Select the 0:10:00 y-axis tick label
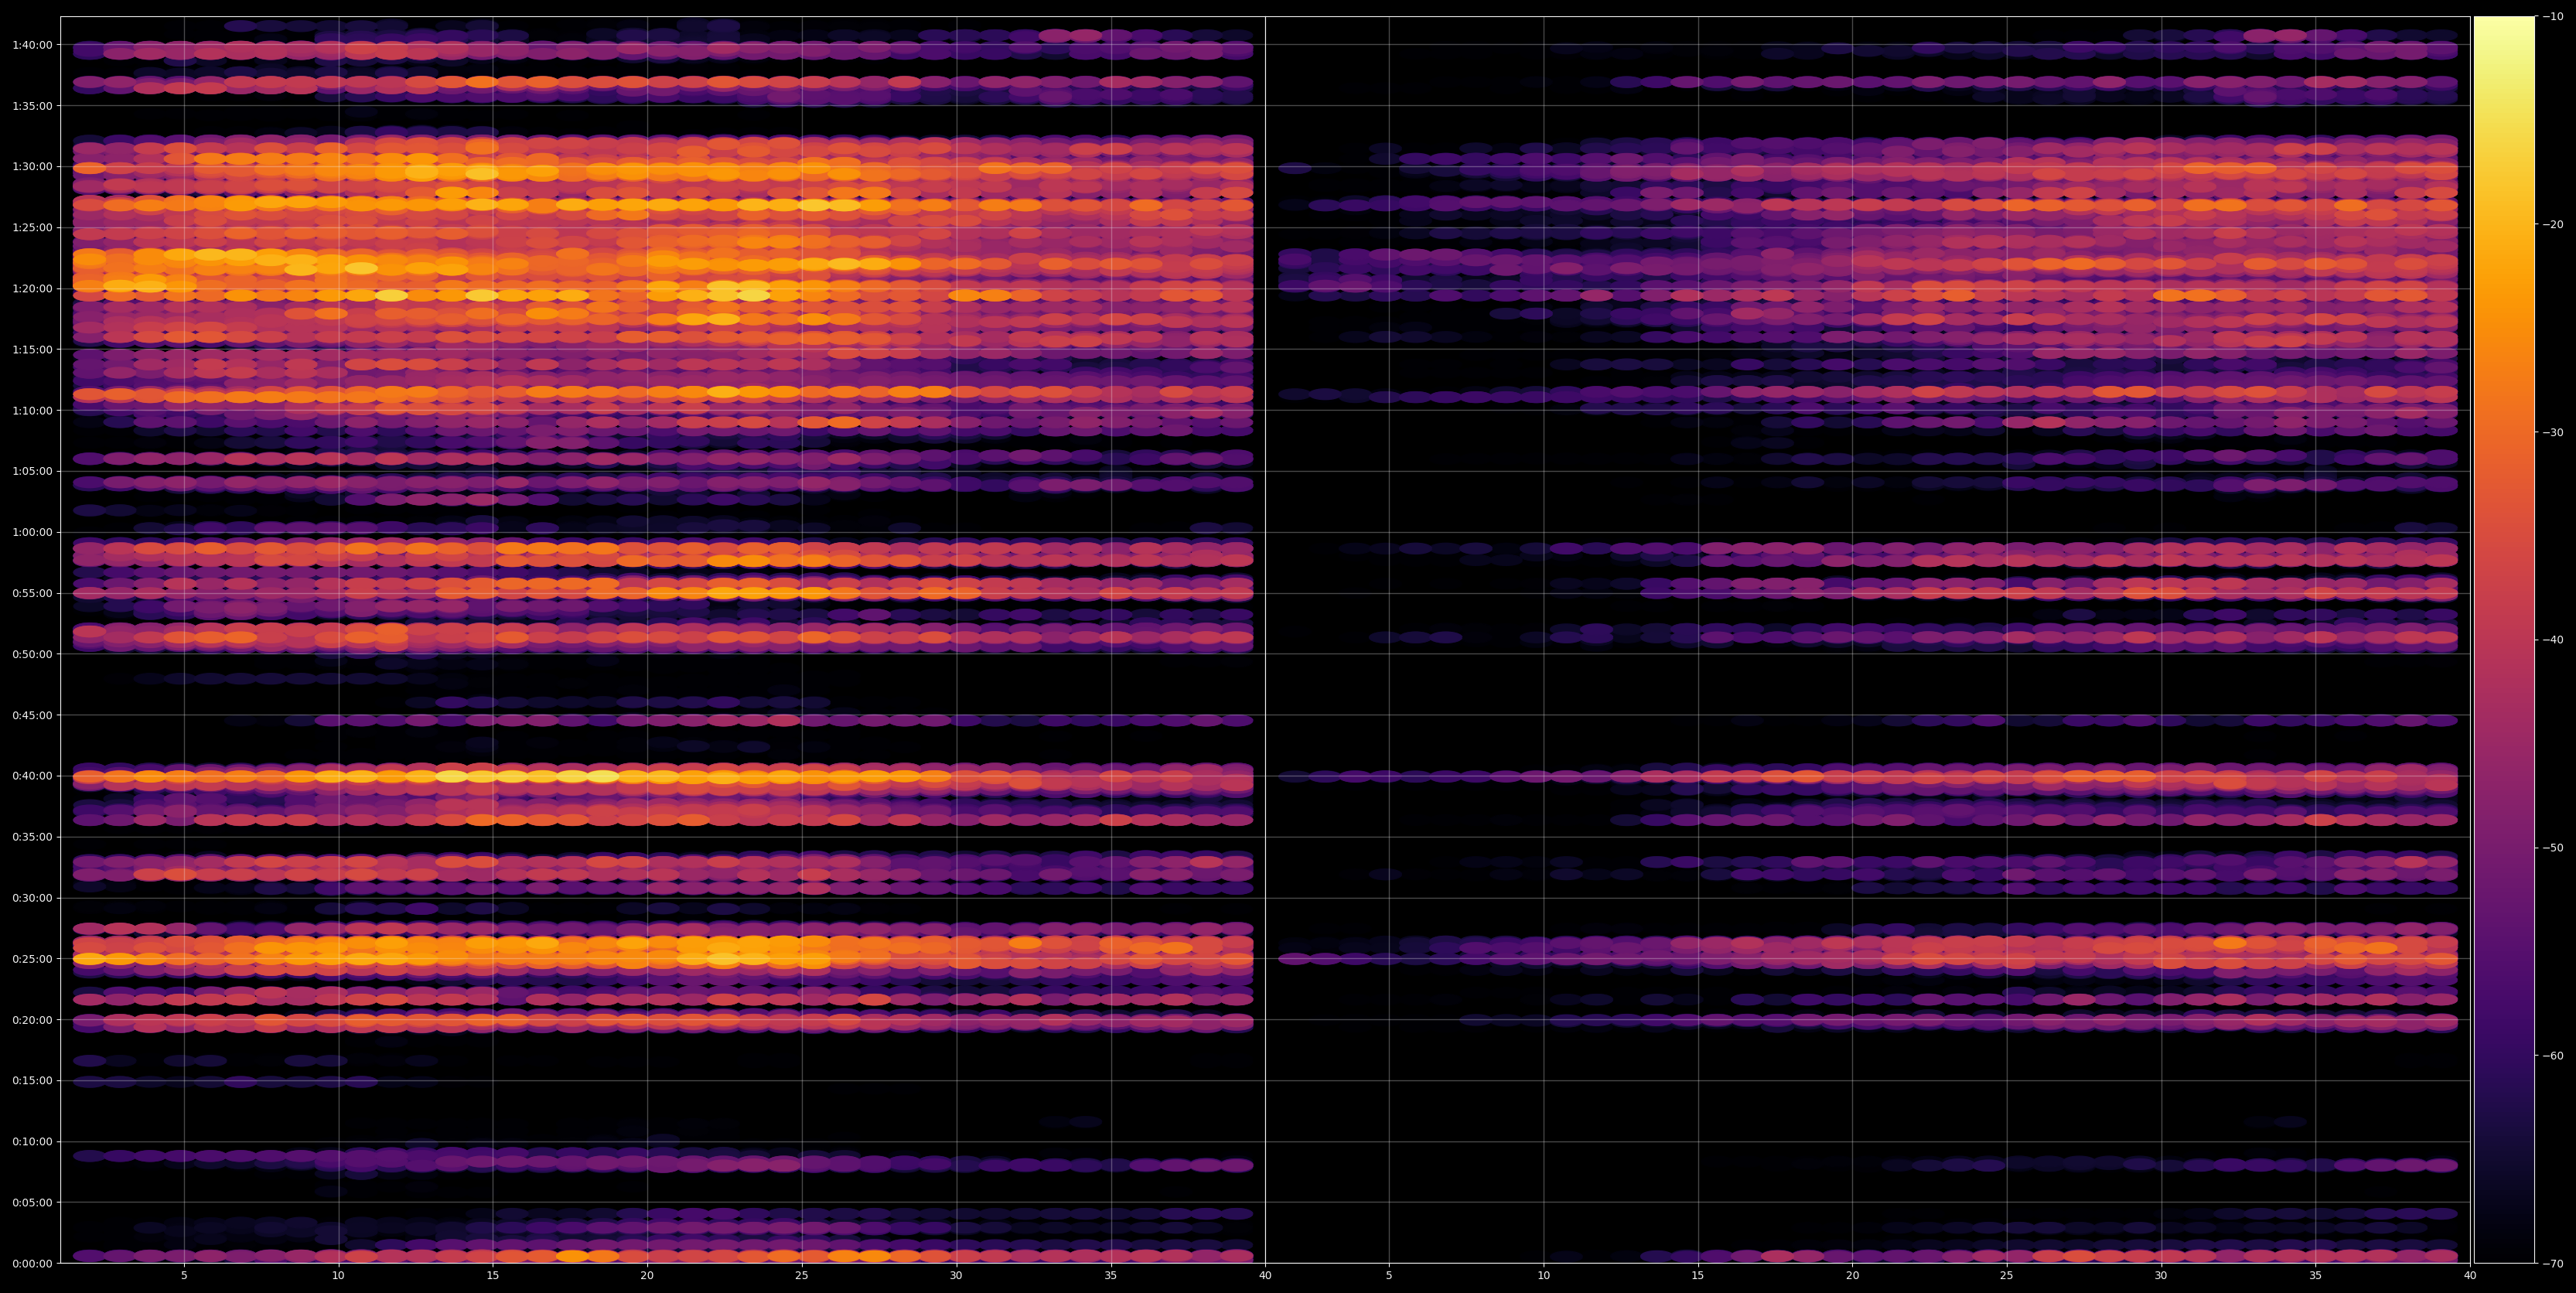2576x1293 pixels. pos(32,1141)
